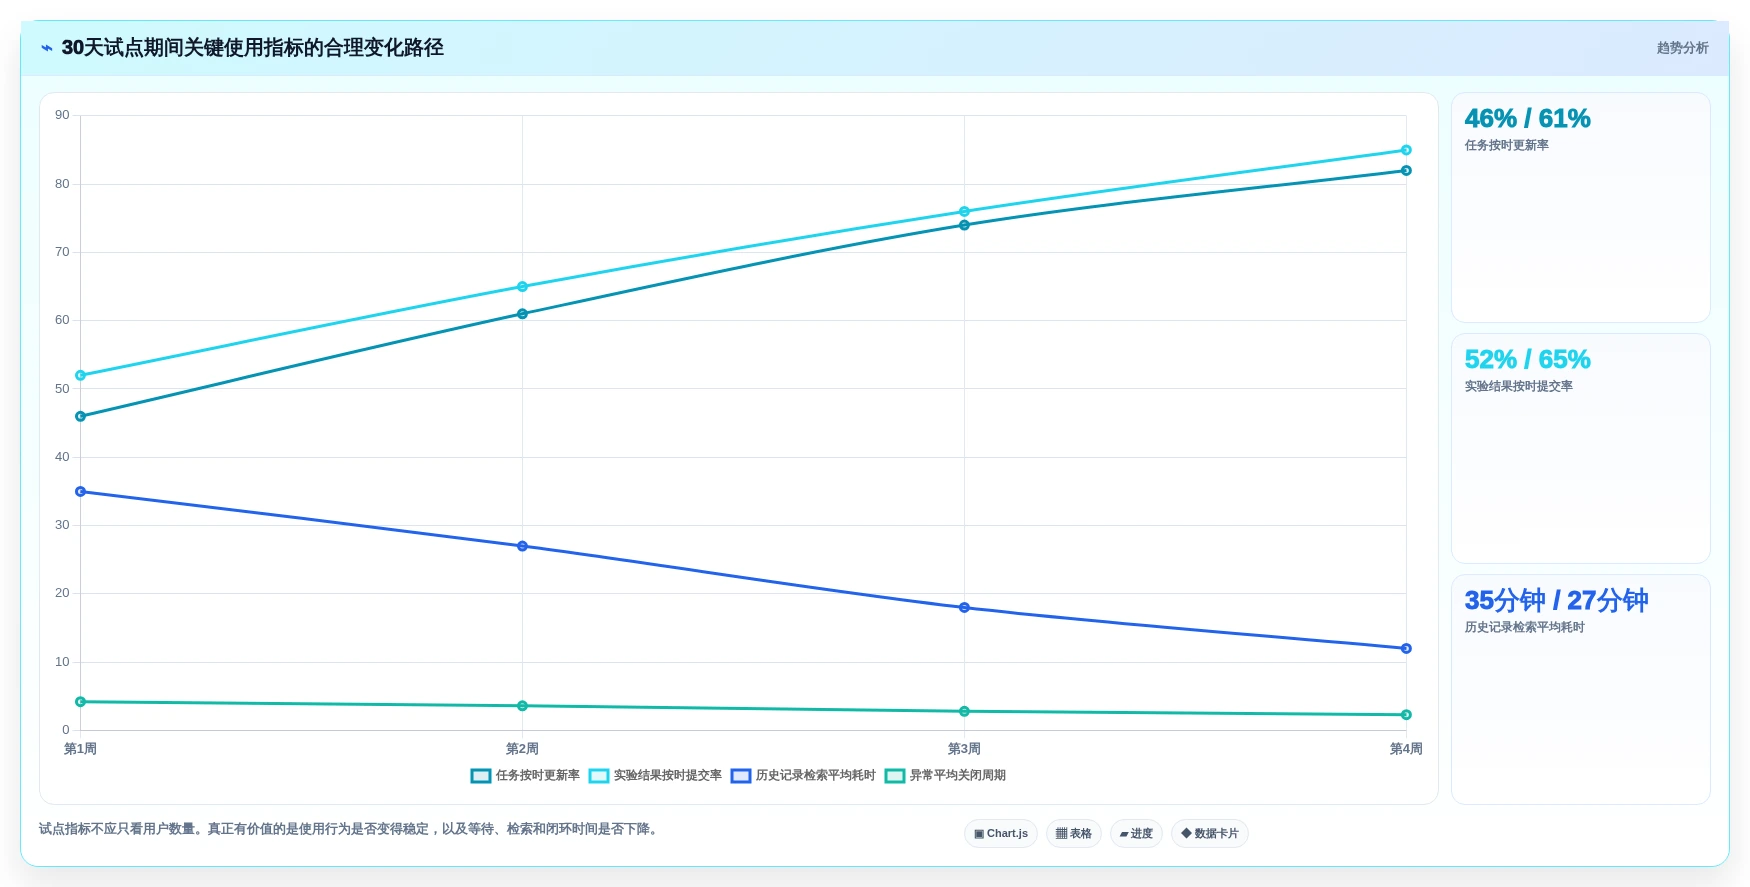This screenshot has height=887, width=1750.
Task: Open the 52% / 65% 实验结果按时提交率 card
Action: click(1580, 449)
